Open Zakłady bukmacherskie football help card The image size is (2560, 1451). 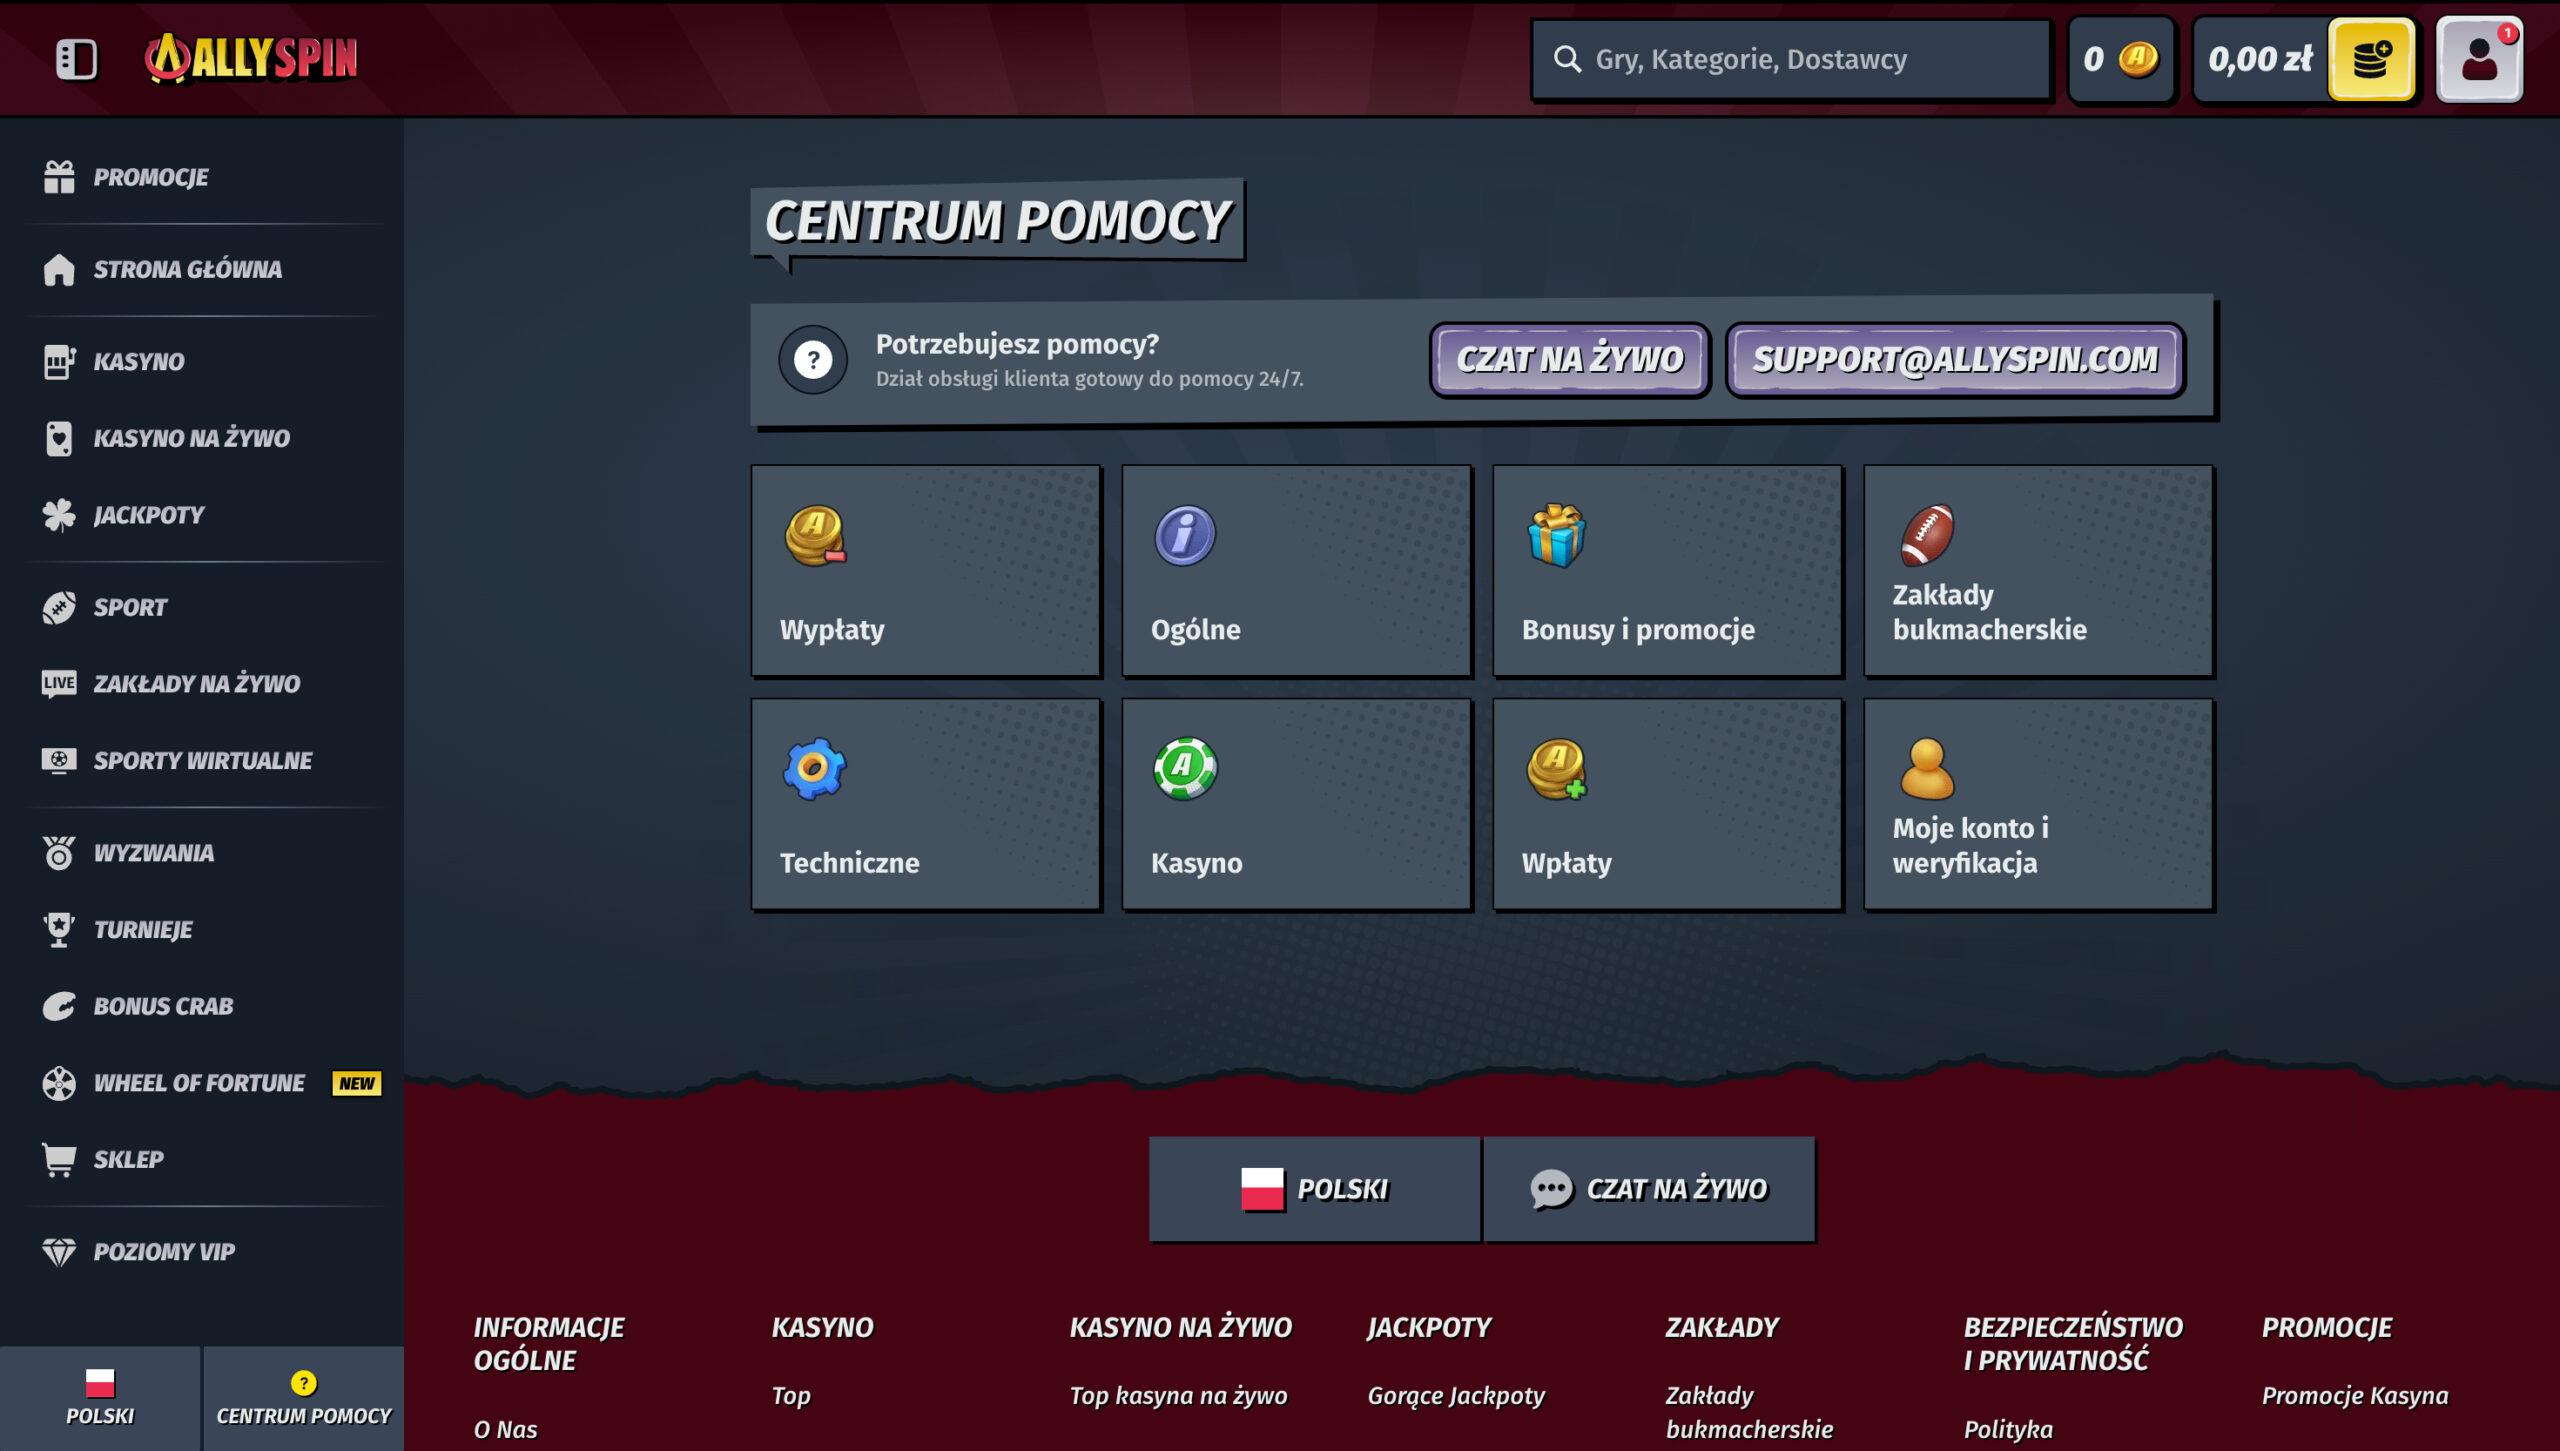coord(2038,571)
